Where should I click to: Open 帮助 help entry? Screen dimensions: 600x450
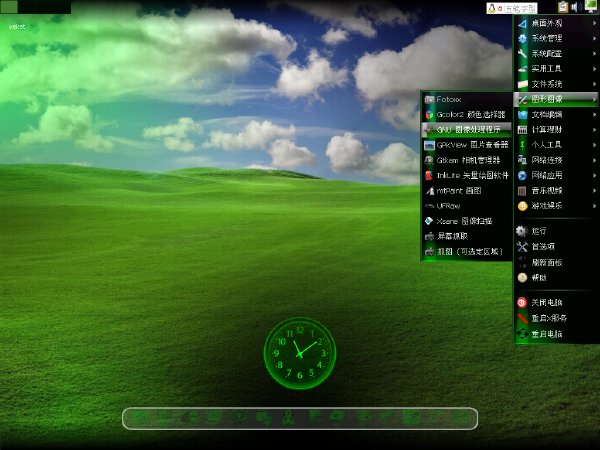click(x=556, y=278)
